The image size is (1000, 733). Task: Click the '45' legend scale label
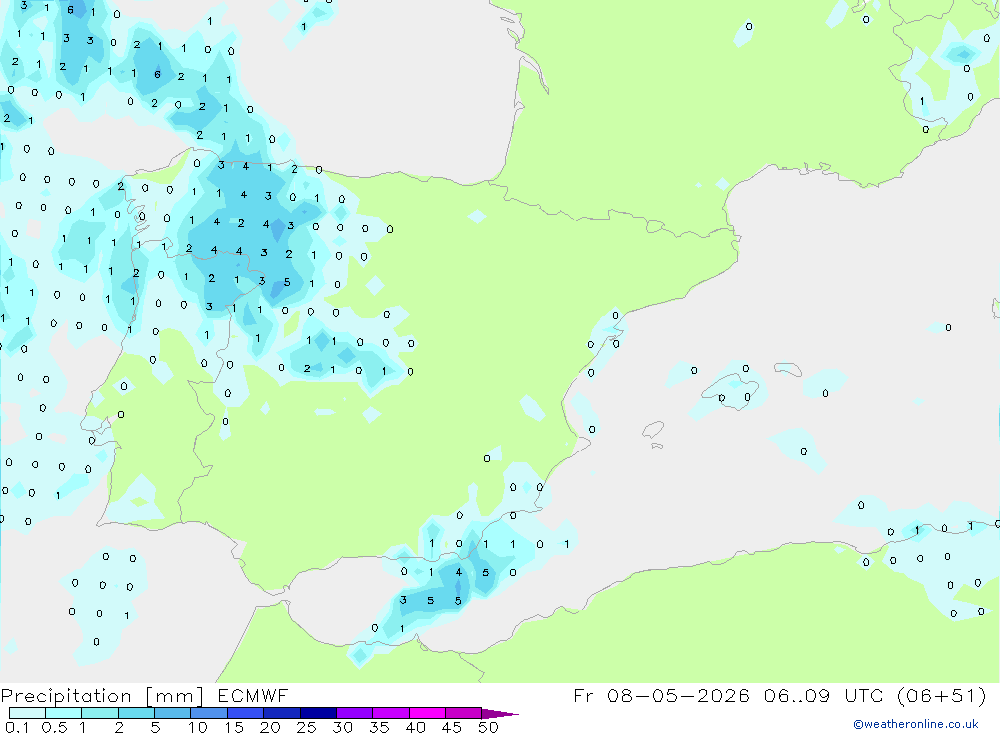(x=452, y=727)
